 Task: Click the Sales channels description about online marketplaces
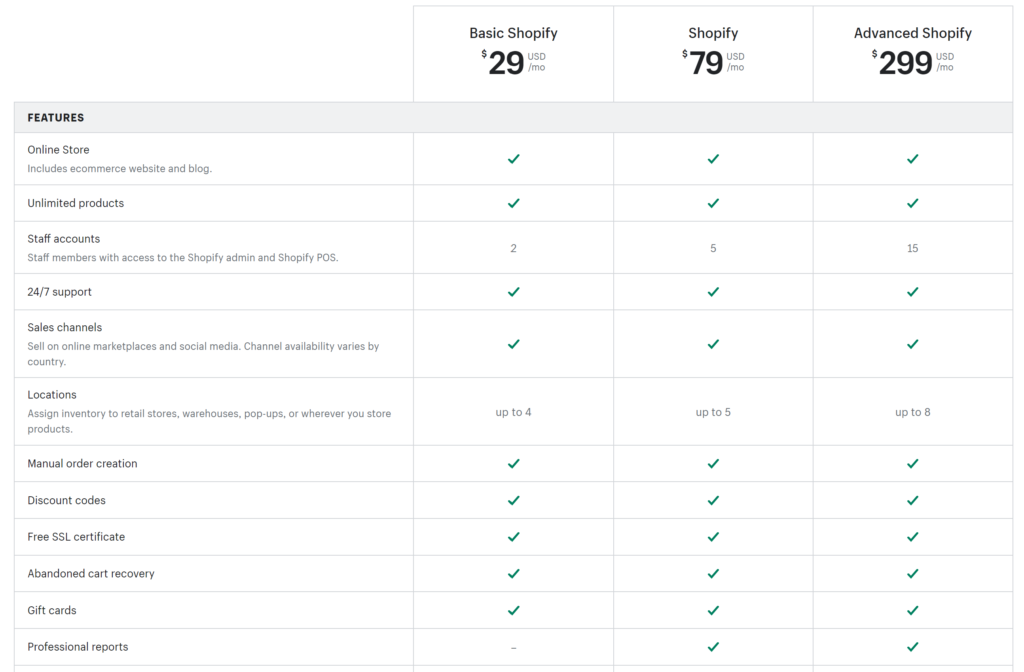click(203, 354)
